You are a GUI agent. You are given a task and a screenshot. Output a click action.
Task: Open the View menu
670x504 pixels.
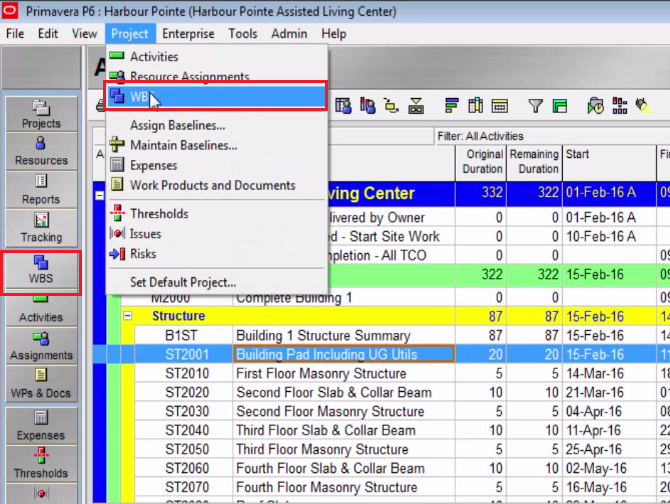coord(84,34)
